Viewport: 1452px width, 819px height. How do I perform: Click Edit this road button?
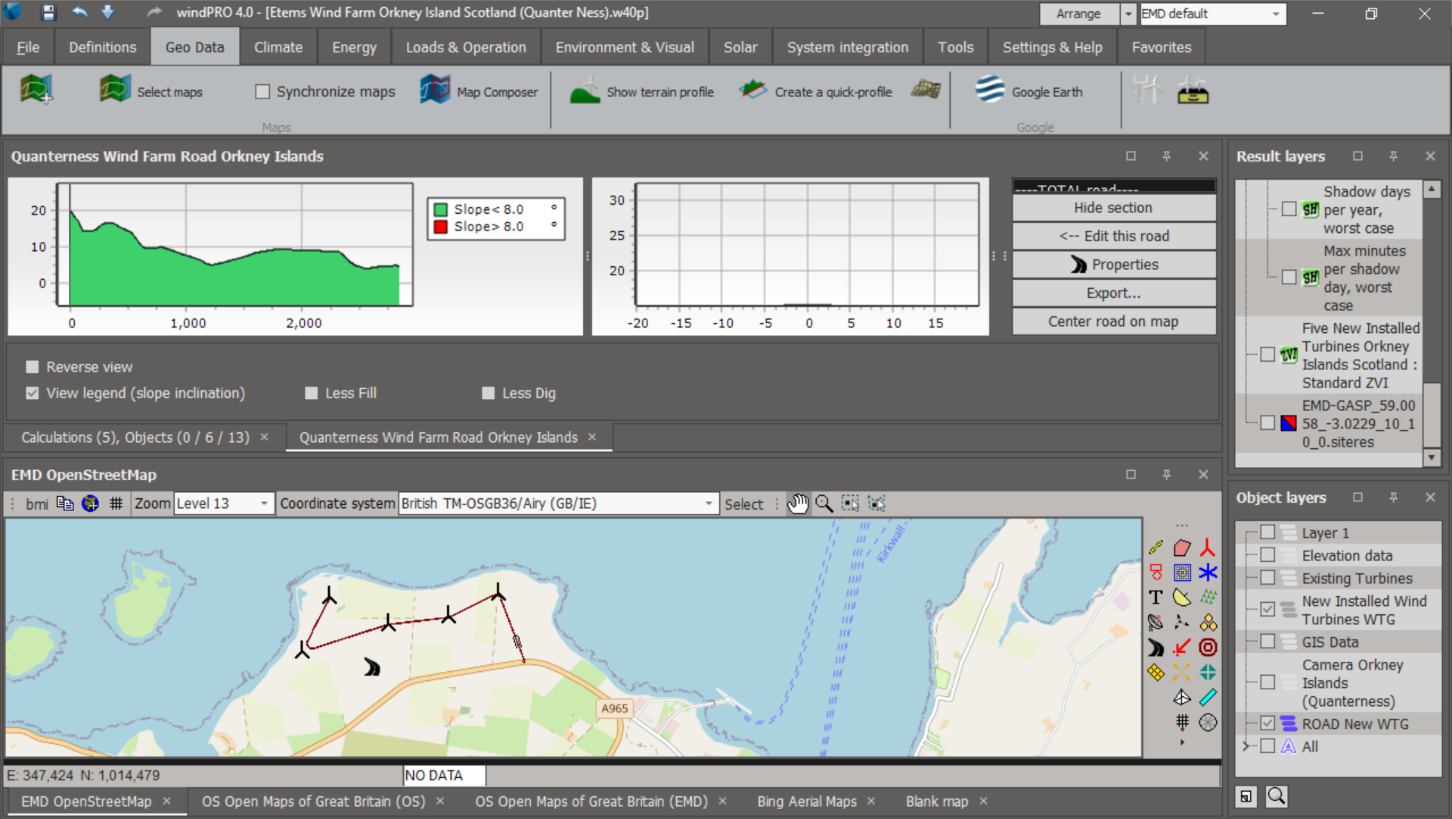click(x=1114, y=236)
